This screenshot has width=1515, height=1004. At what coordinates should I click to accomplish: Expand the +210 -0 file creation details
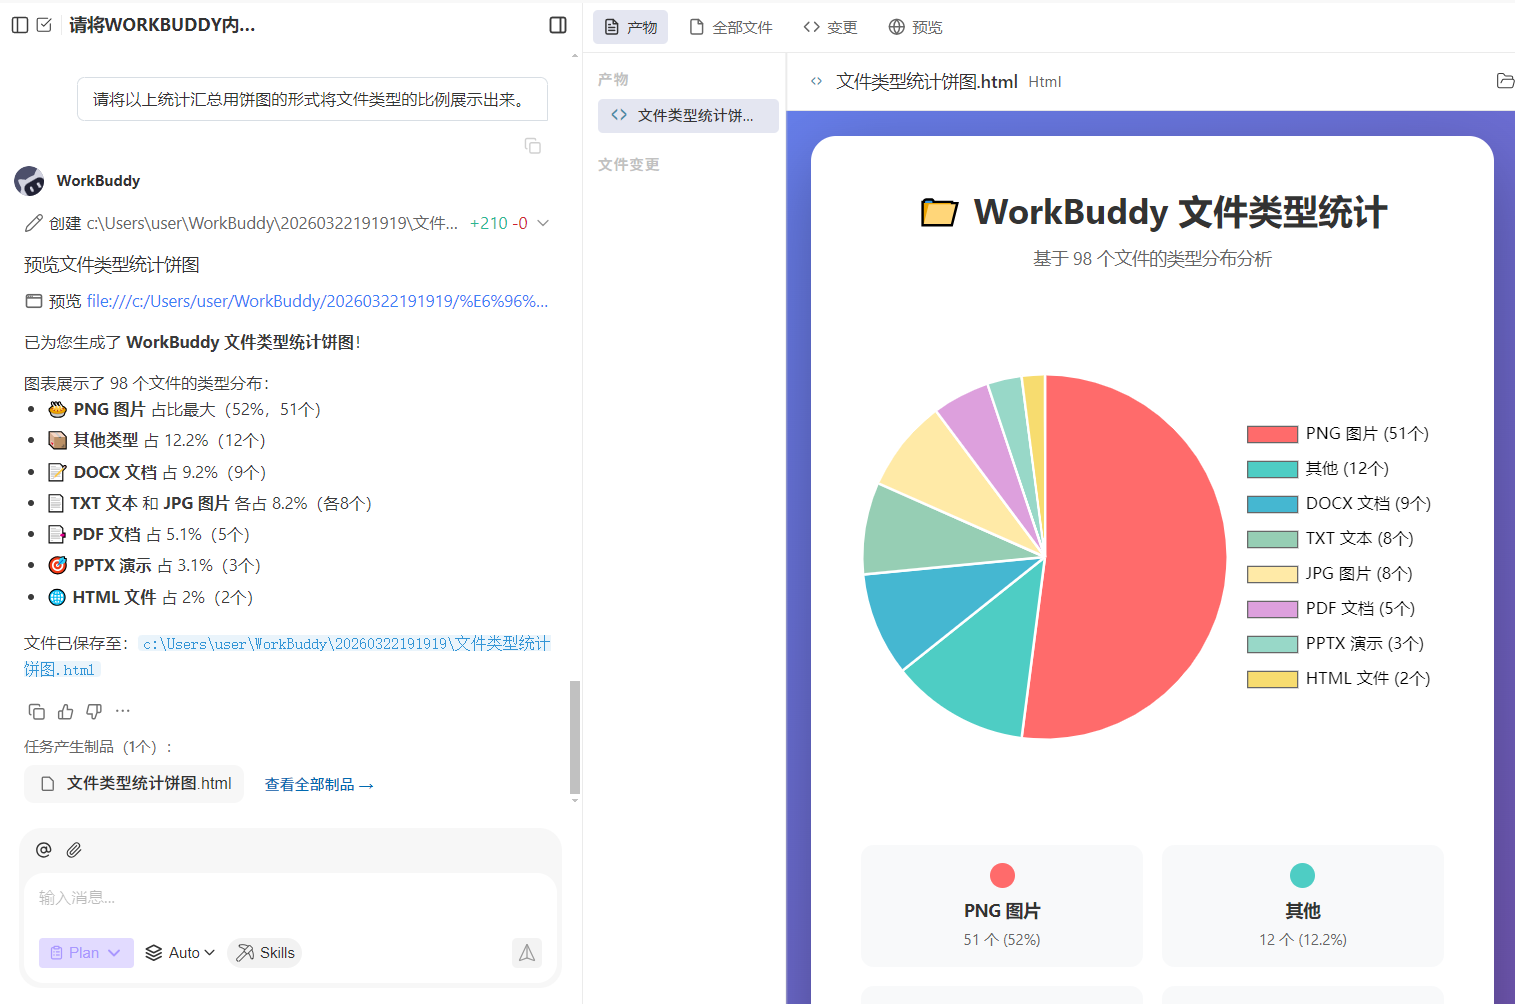click(541, 223)
